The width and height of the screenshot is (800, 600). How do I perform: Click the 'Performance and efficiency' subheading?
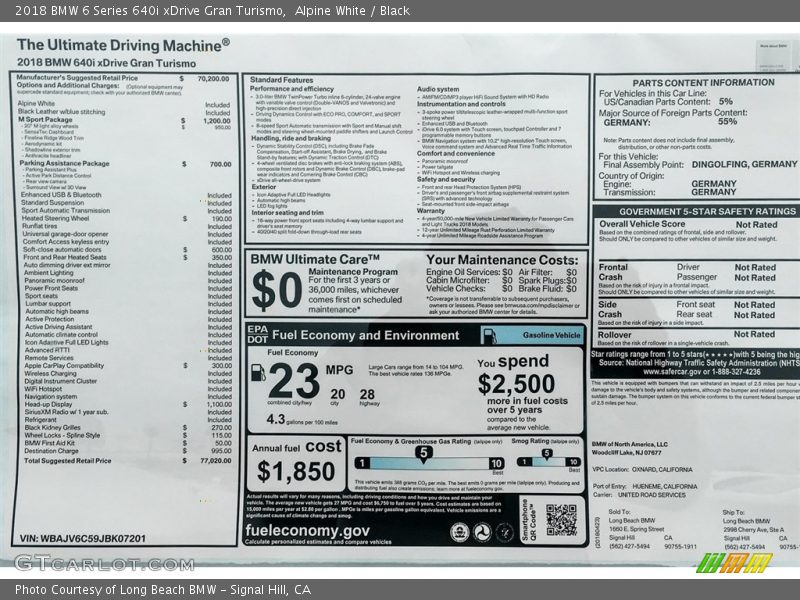[x=292, y=89]
